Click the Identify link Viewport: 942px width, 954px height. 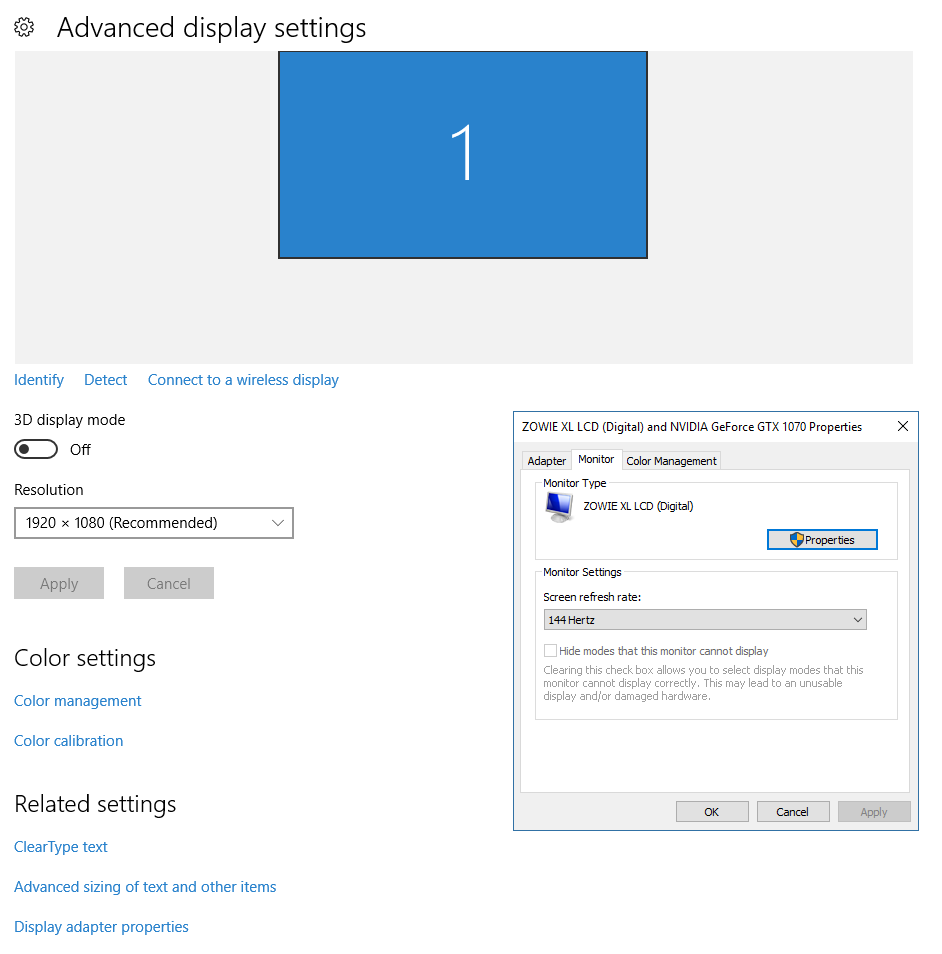coord(39,380)
